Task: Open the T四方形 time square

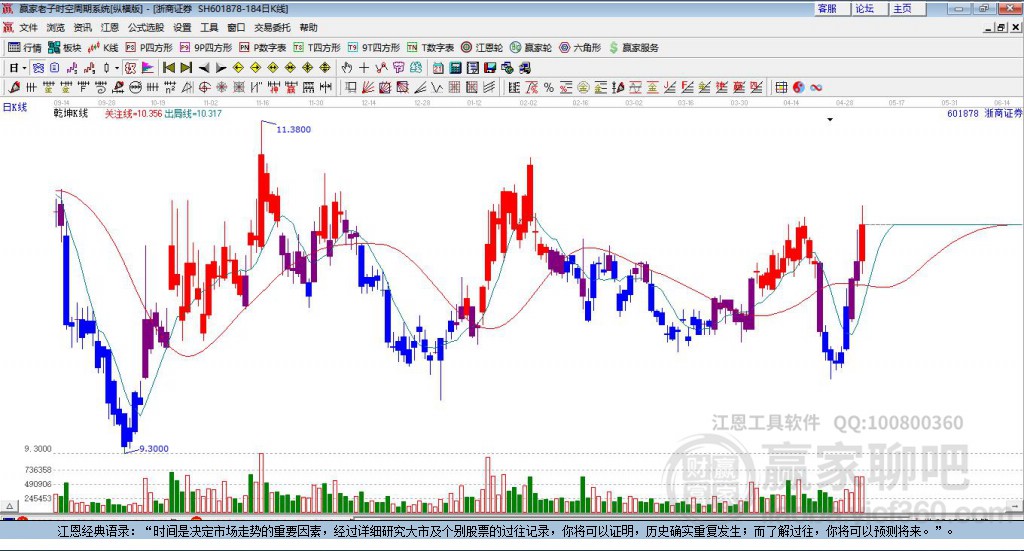Action: click(317, 48)
